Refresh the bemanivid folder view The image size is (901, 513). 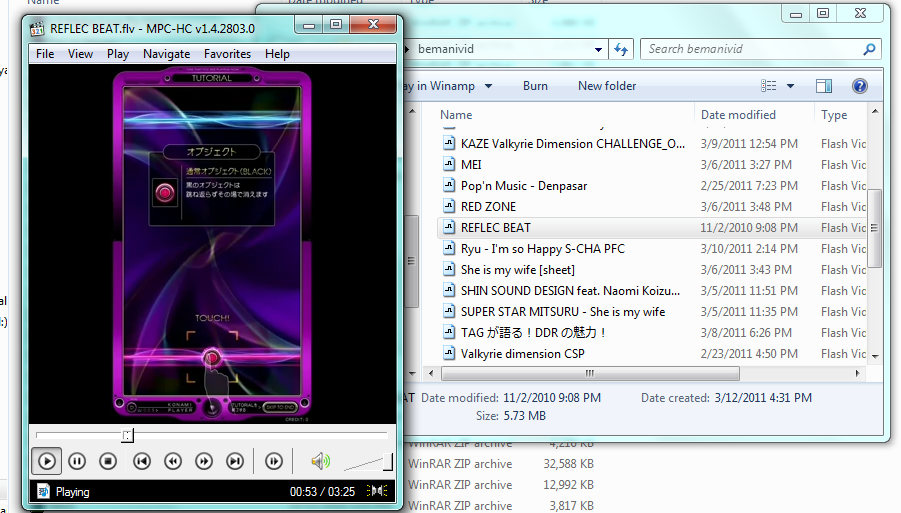click(621, 49)
